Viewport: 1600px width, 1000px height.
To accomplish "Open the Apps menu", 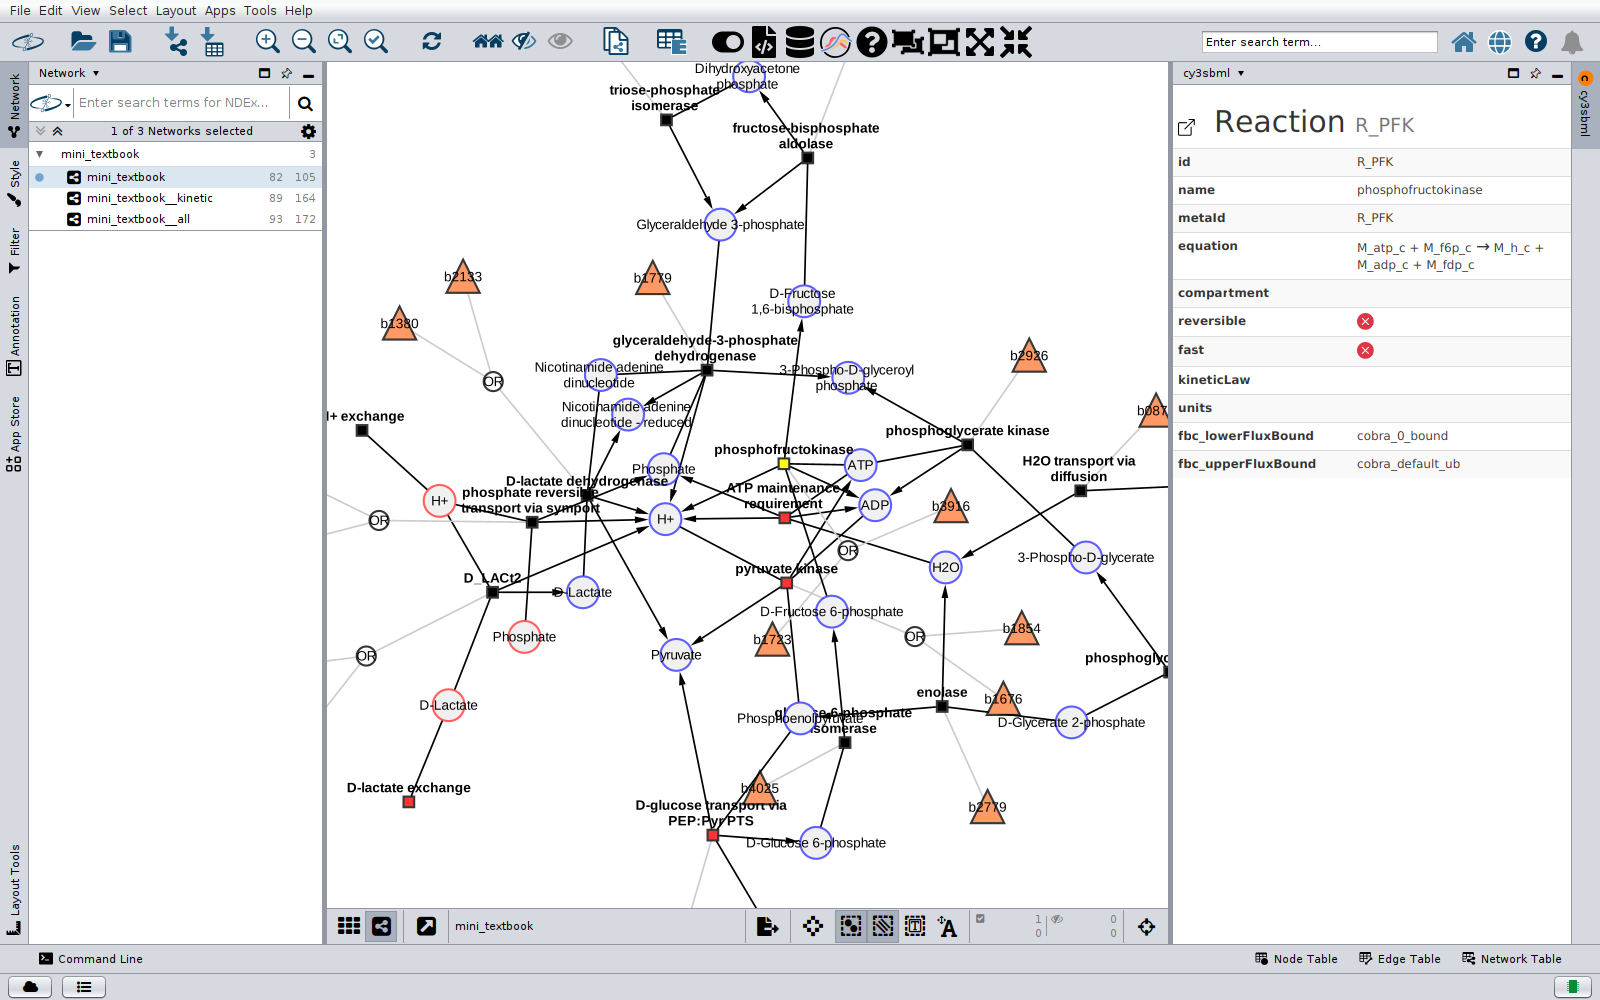I will (220, 10).
